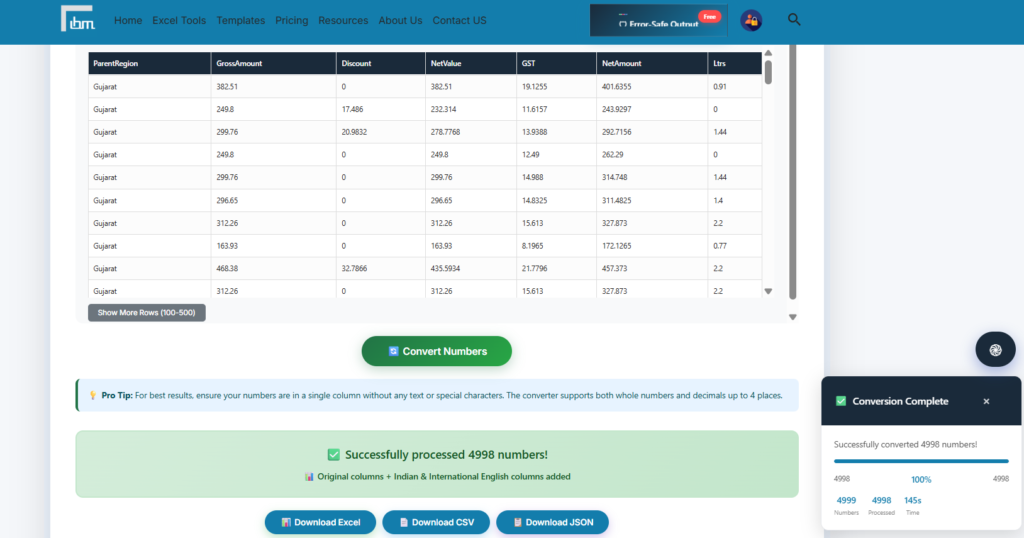Open the Home menu item

(128, 20)
